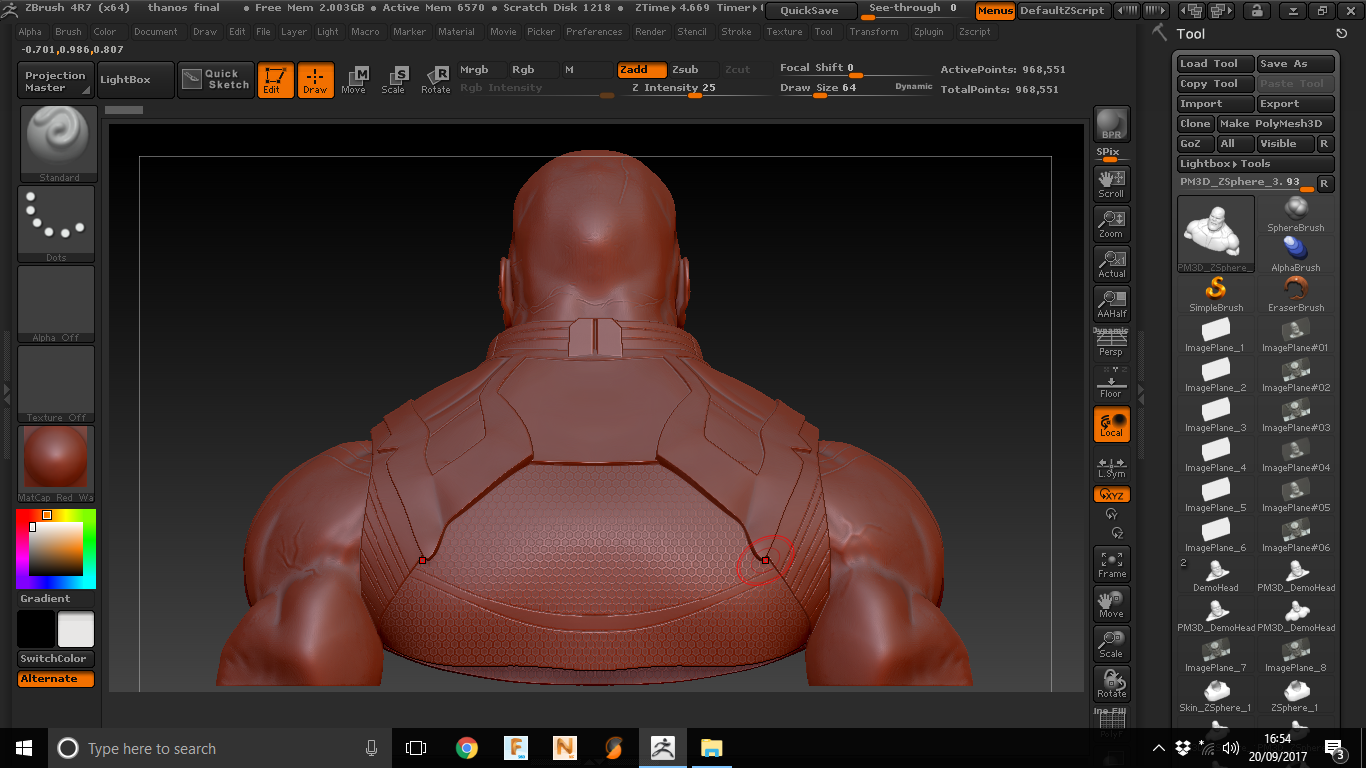
Task: Click the Scale view icon in right shelf
Action: [1111, 643]
